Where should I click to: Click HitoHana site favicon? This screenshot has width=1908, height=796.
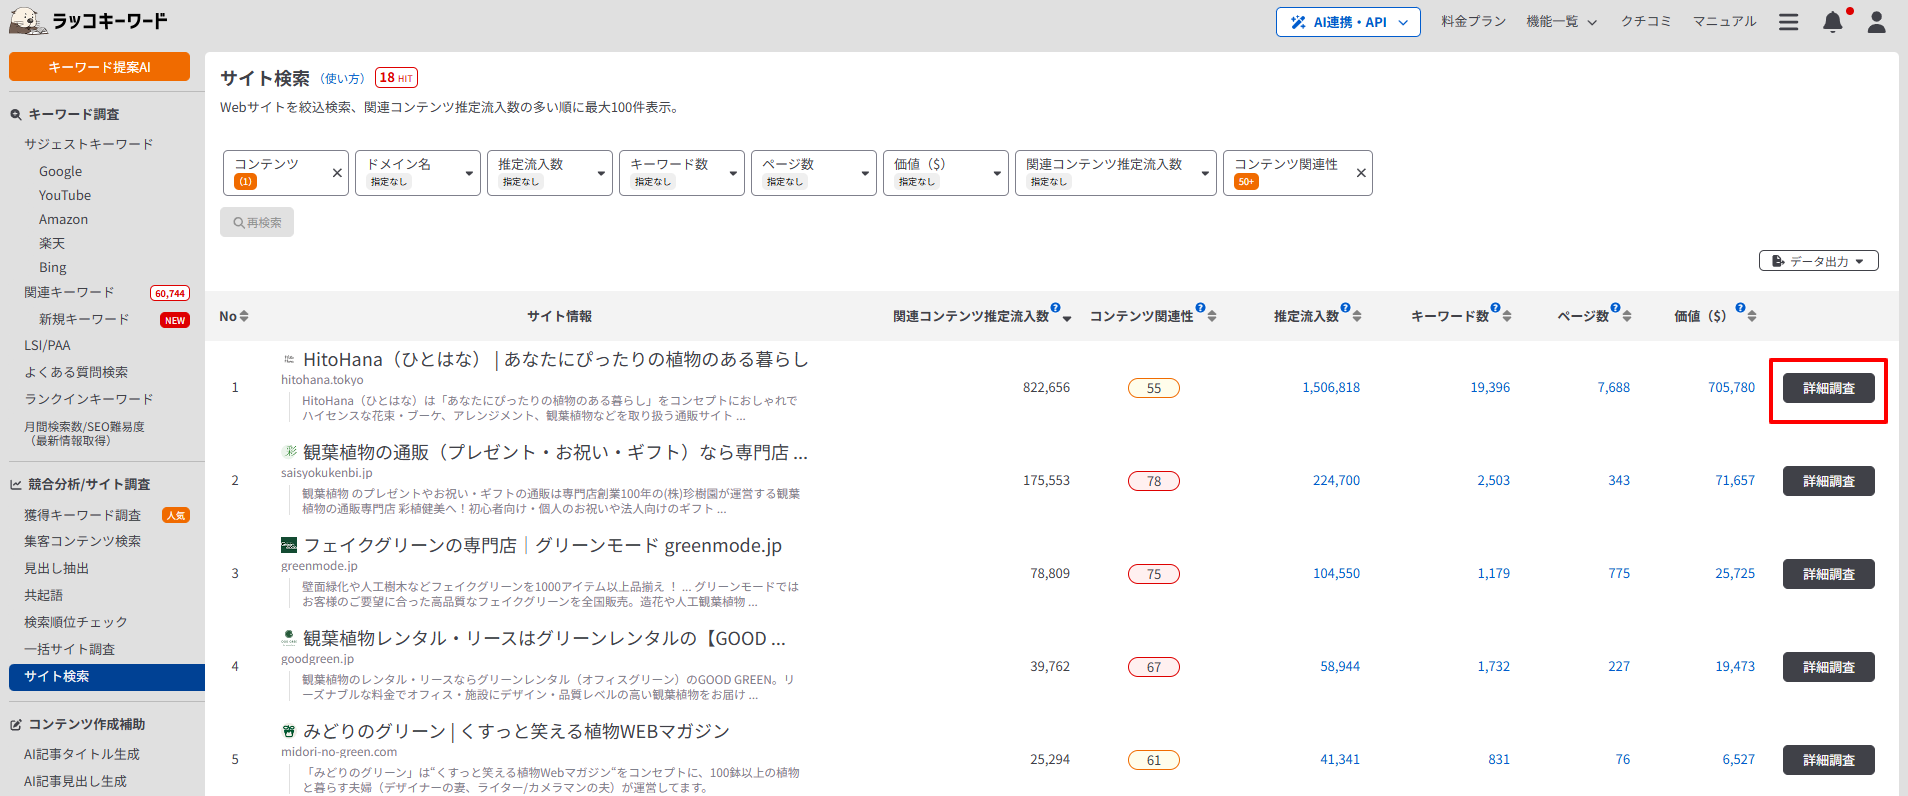pyautogui.click(x=289, y=359)
